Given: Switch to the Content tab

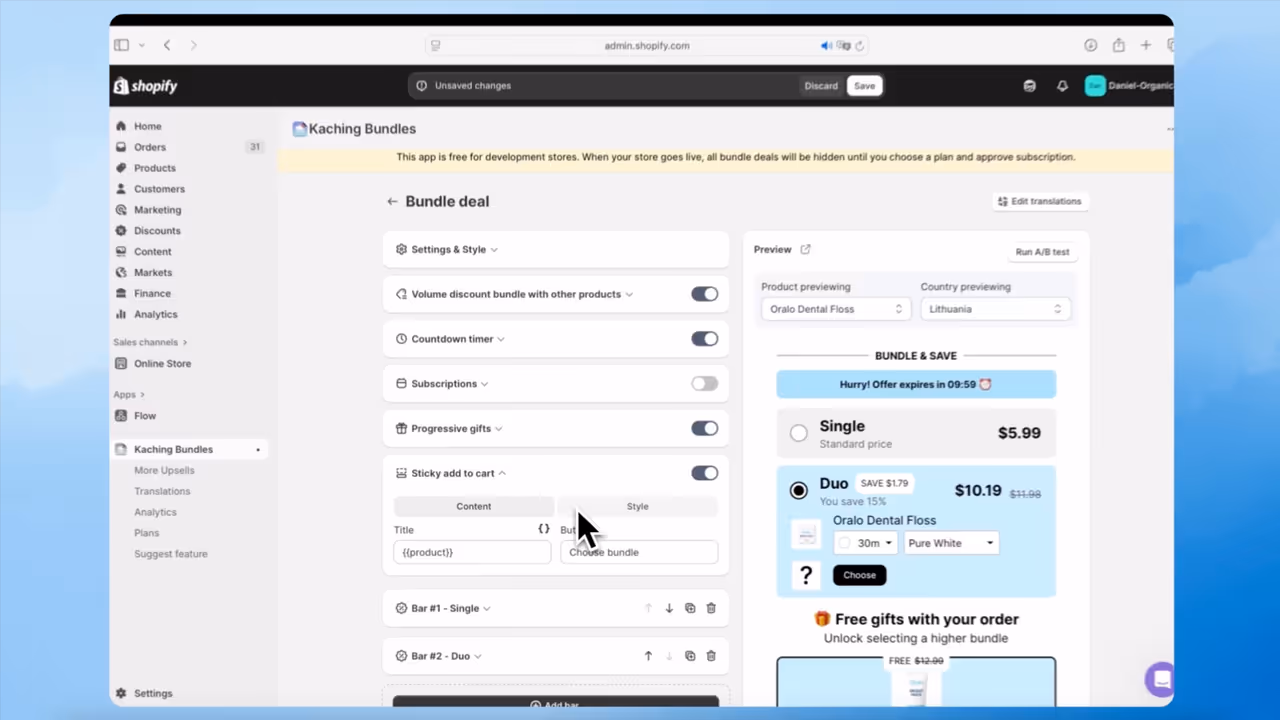Looking at the screenshot, I should [474, 506].
